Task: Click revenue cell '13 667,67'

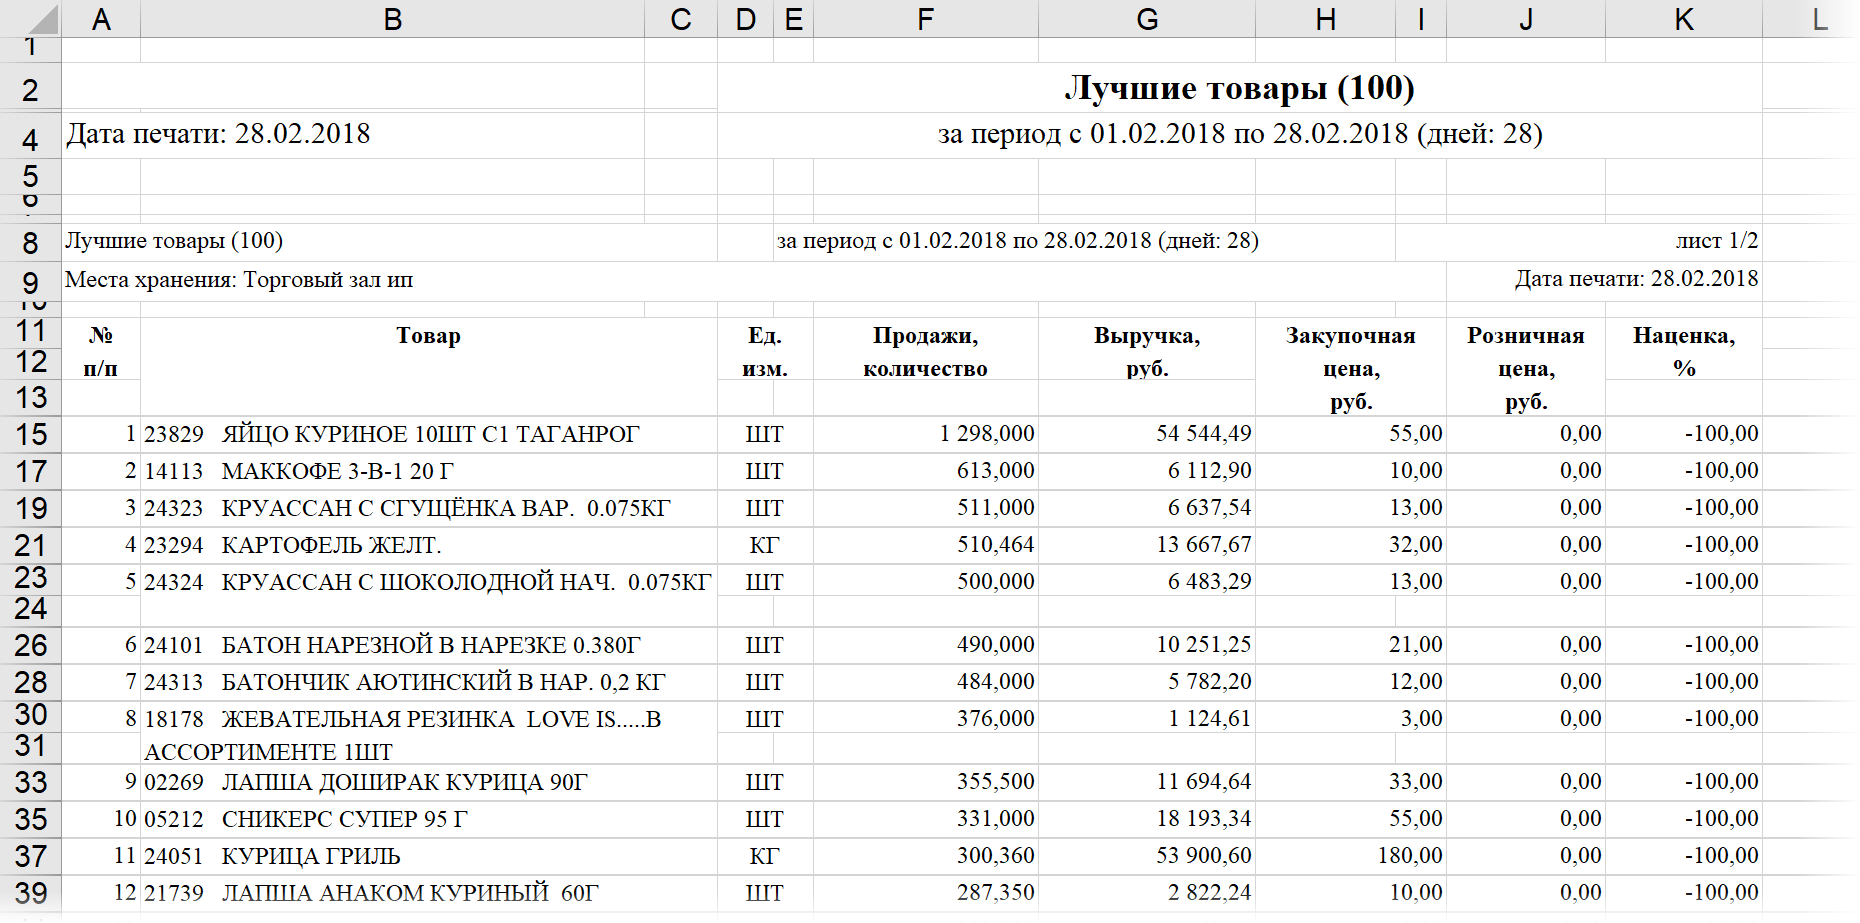Action: [x=1147, y=545]
